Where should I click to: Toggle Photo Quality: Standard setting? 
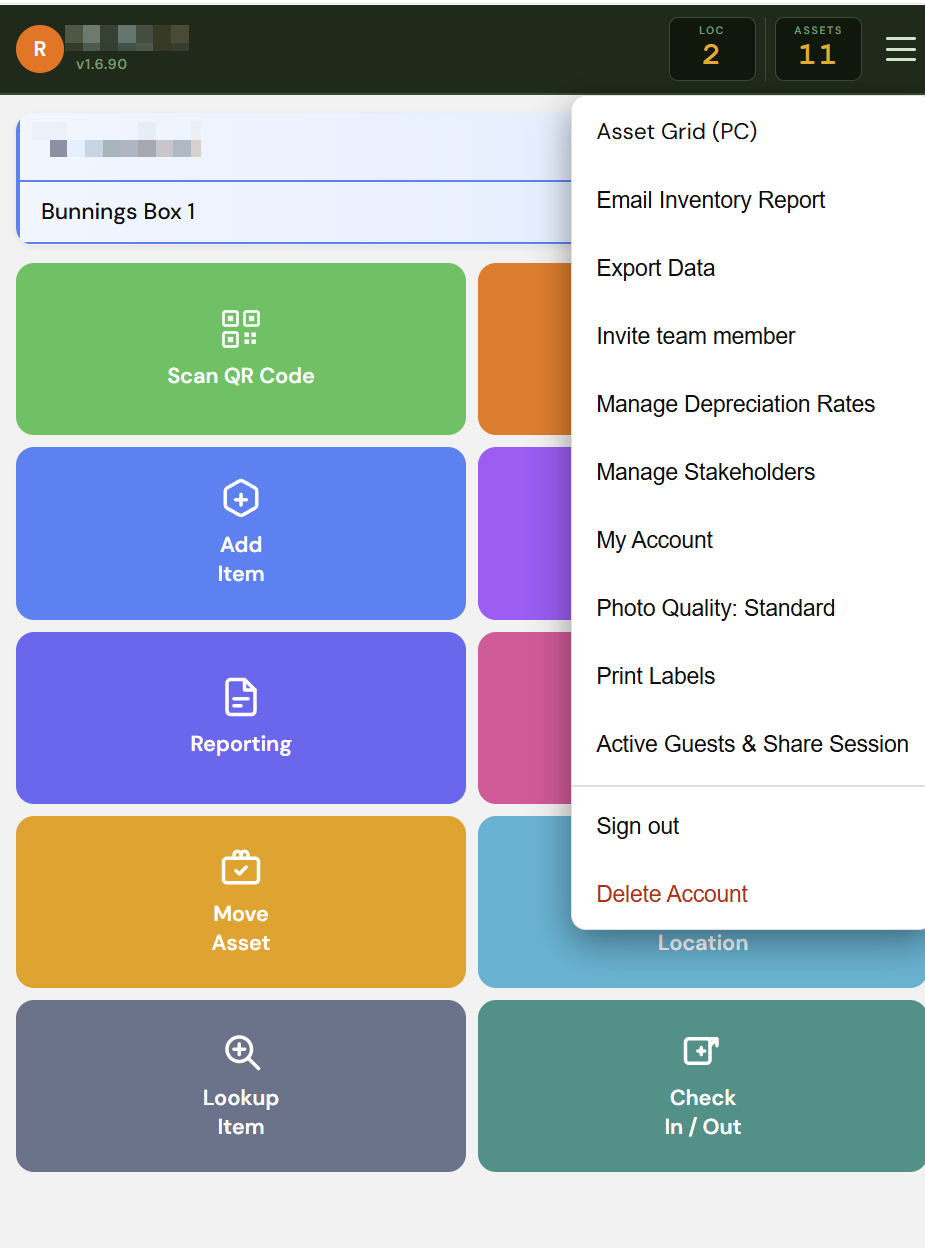(x=715, y=608)
